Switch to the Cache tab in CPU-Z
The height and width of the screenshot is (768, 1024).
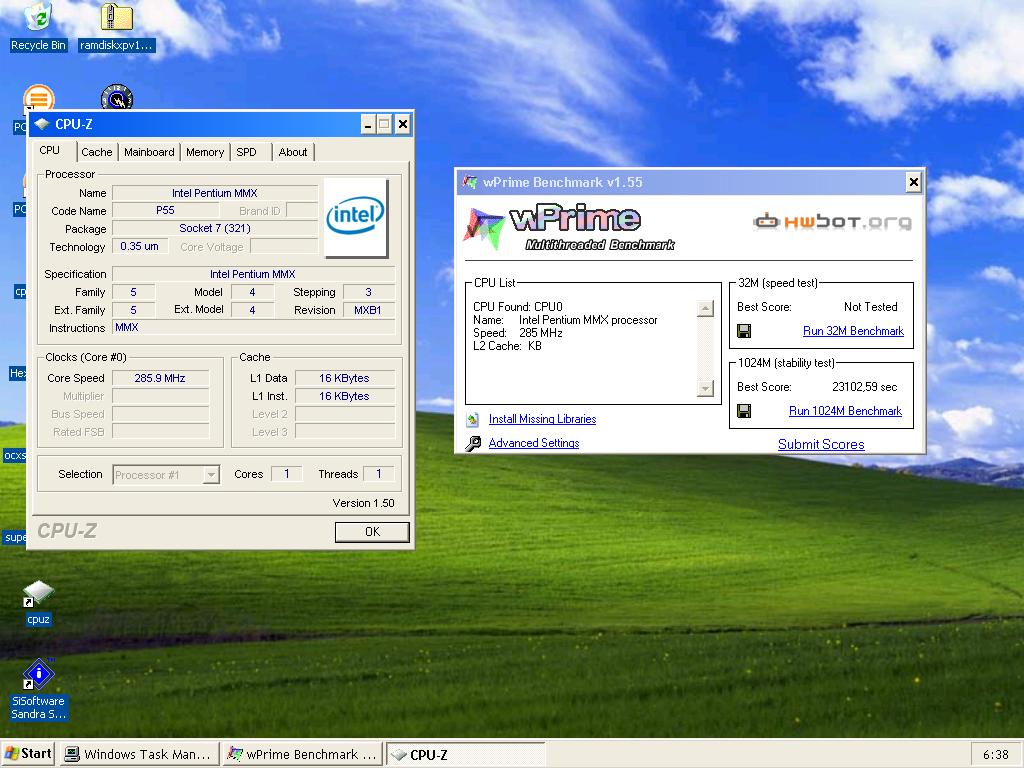[x=97, y=152]
